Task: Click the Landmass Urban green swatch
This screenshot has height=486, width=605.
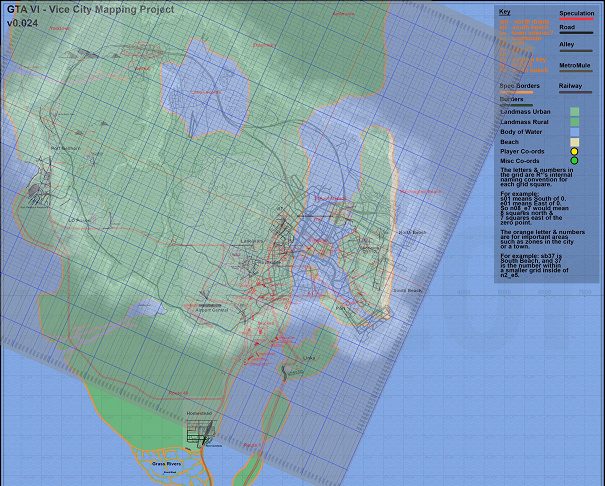Action: (x=575, y=113)
